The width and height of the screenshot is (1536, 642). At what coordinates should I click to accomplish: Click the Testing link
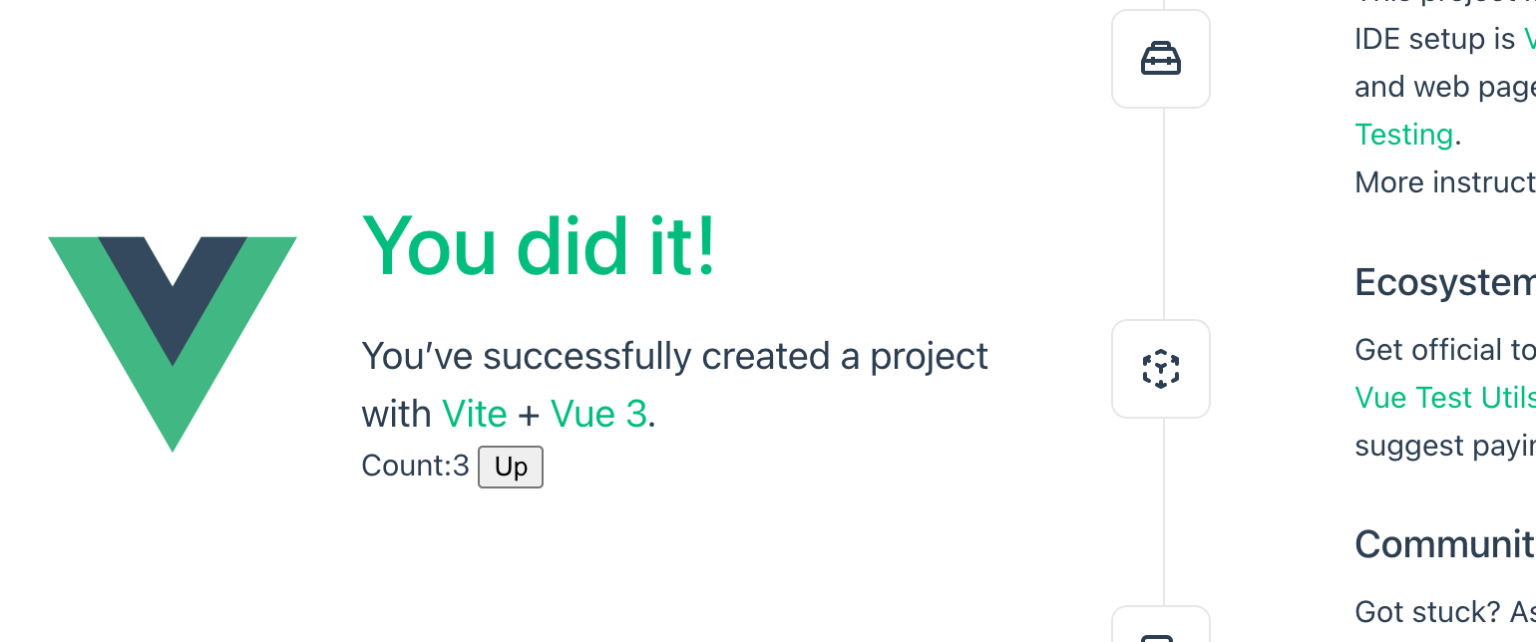1402,133
